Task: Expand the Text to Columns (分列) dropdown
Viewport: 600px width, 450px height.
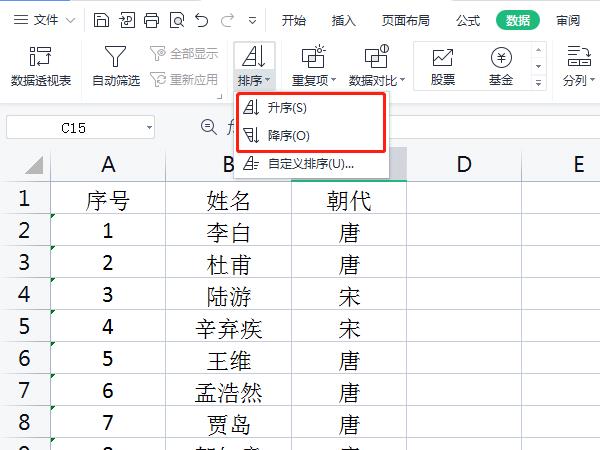Action: tap(579, 80)
